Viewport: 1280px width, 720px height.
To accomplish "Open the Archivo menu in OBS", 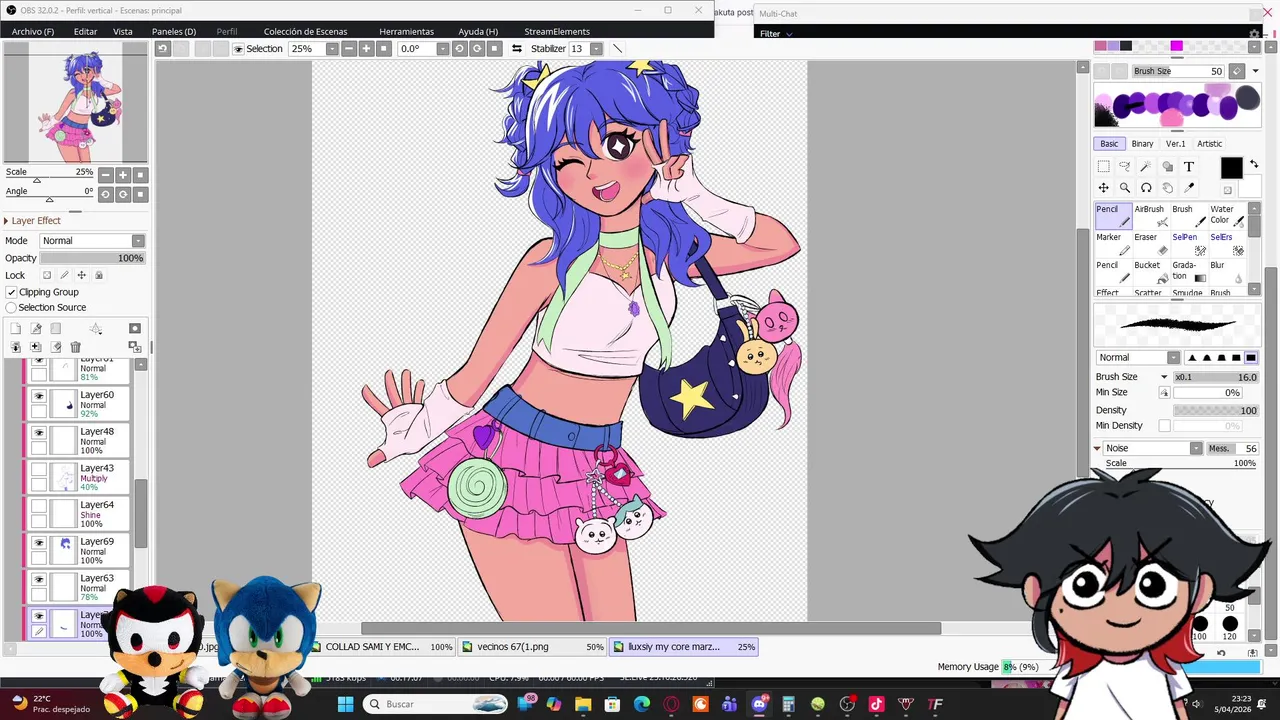I will pos(33,31).
